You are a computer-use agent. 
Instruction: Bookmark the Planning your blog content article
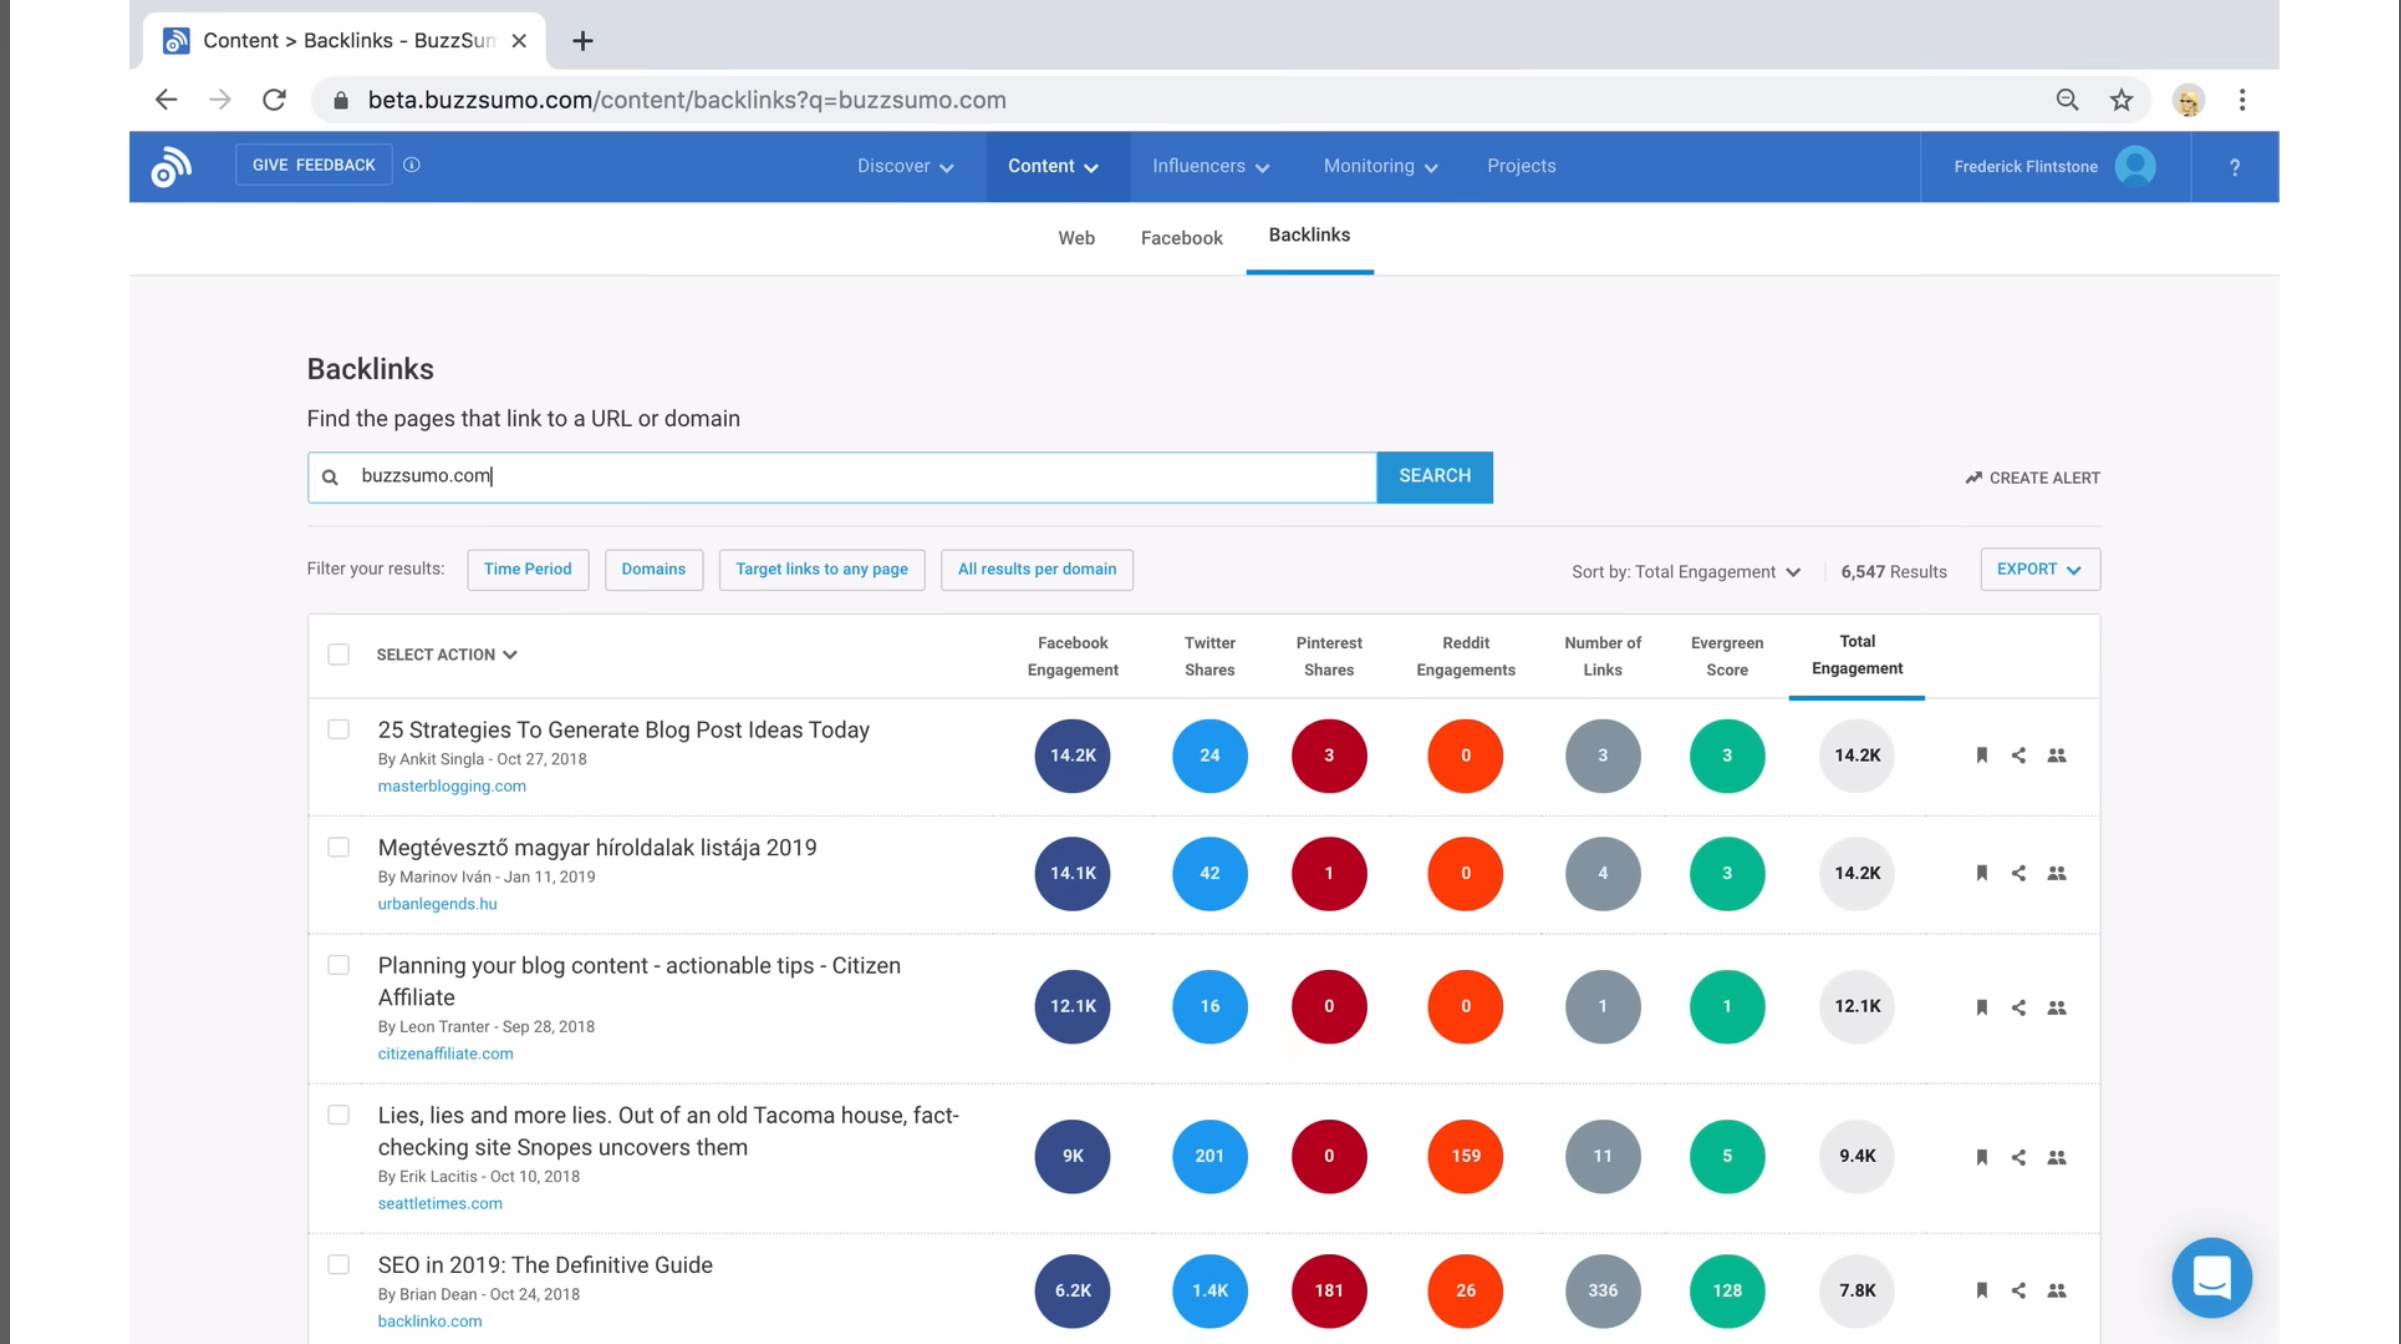coord(1981,1007)
